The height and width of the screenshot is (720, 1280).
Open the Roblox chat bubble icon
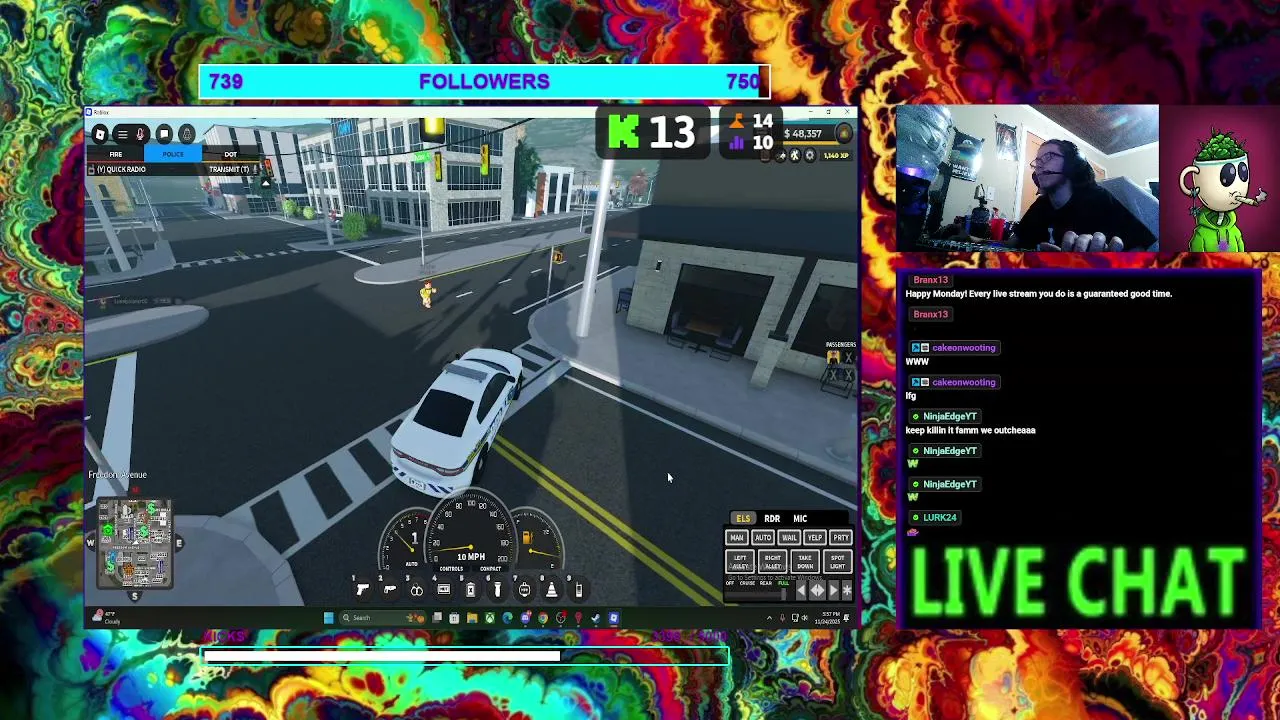pos(164,134)
